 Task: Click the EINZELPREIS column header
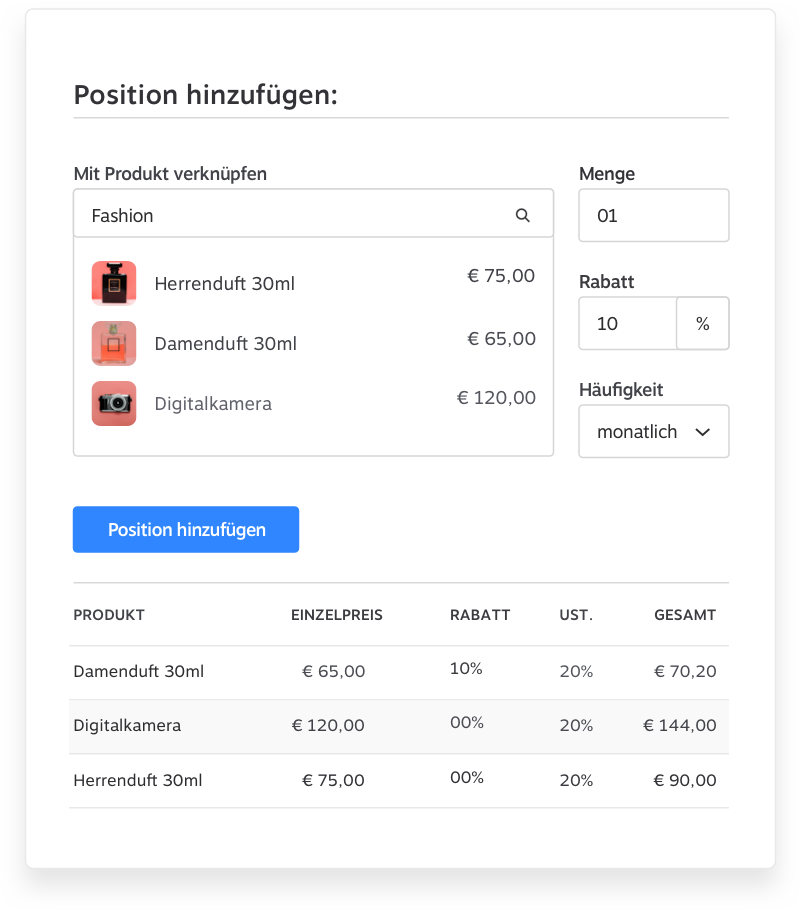point(337,615)
